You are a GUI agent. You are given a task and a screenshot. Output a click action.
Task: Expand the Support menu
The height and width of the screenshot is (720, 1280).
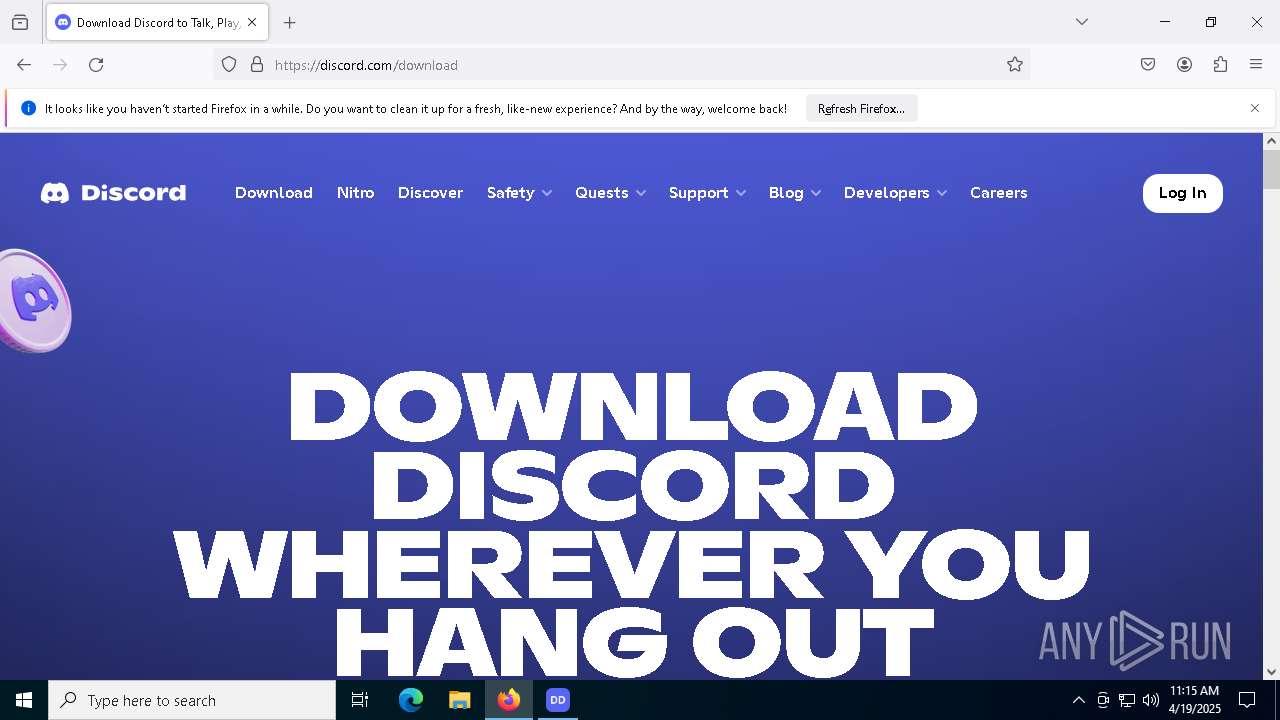point(707,193)
